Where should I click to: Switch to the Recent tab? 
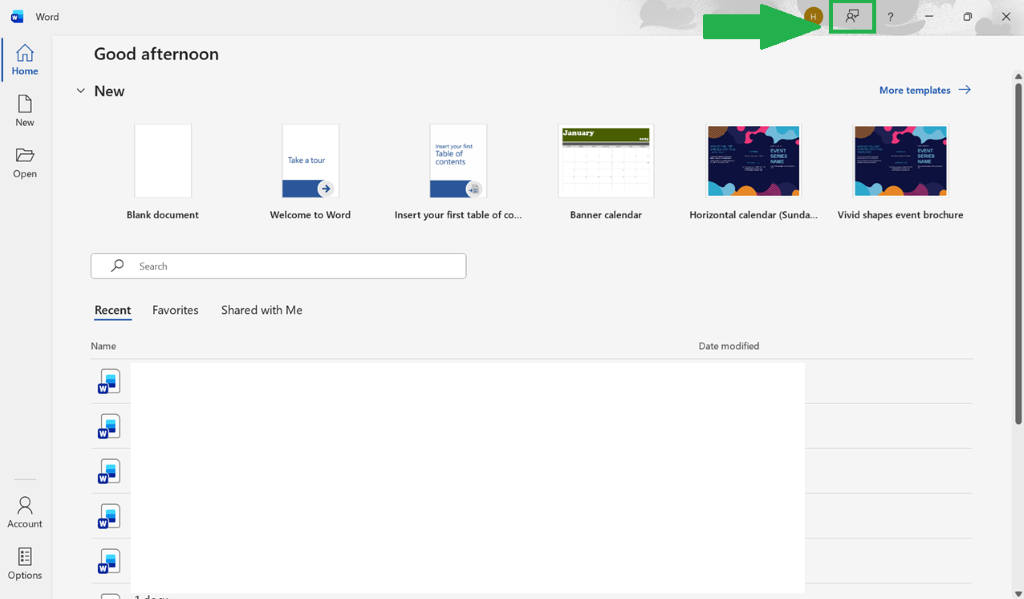(x=112, y=310)
